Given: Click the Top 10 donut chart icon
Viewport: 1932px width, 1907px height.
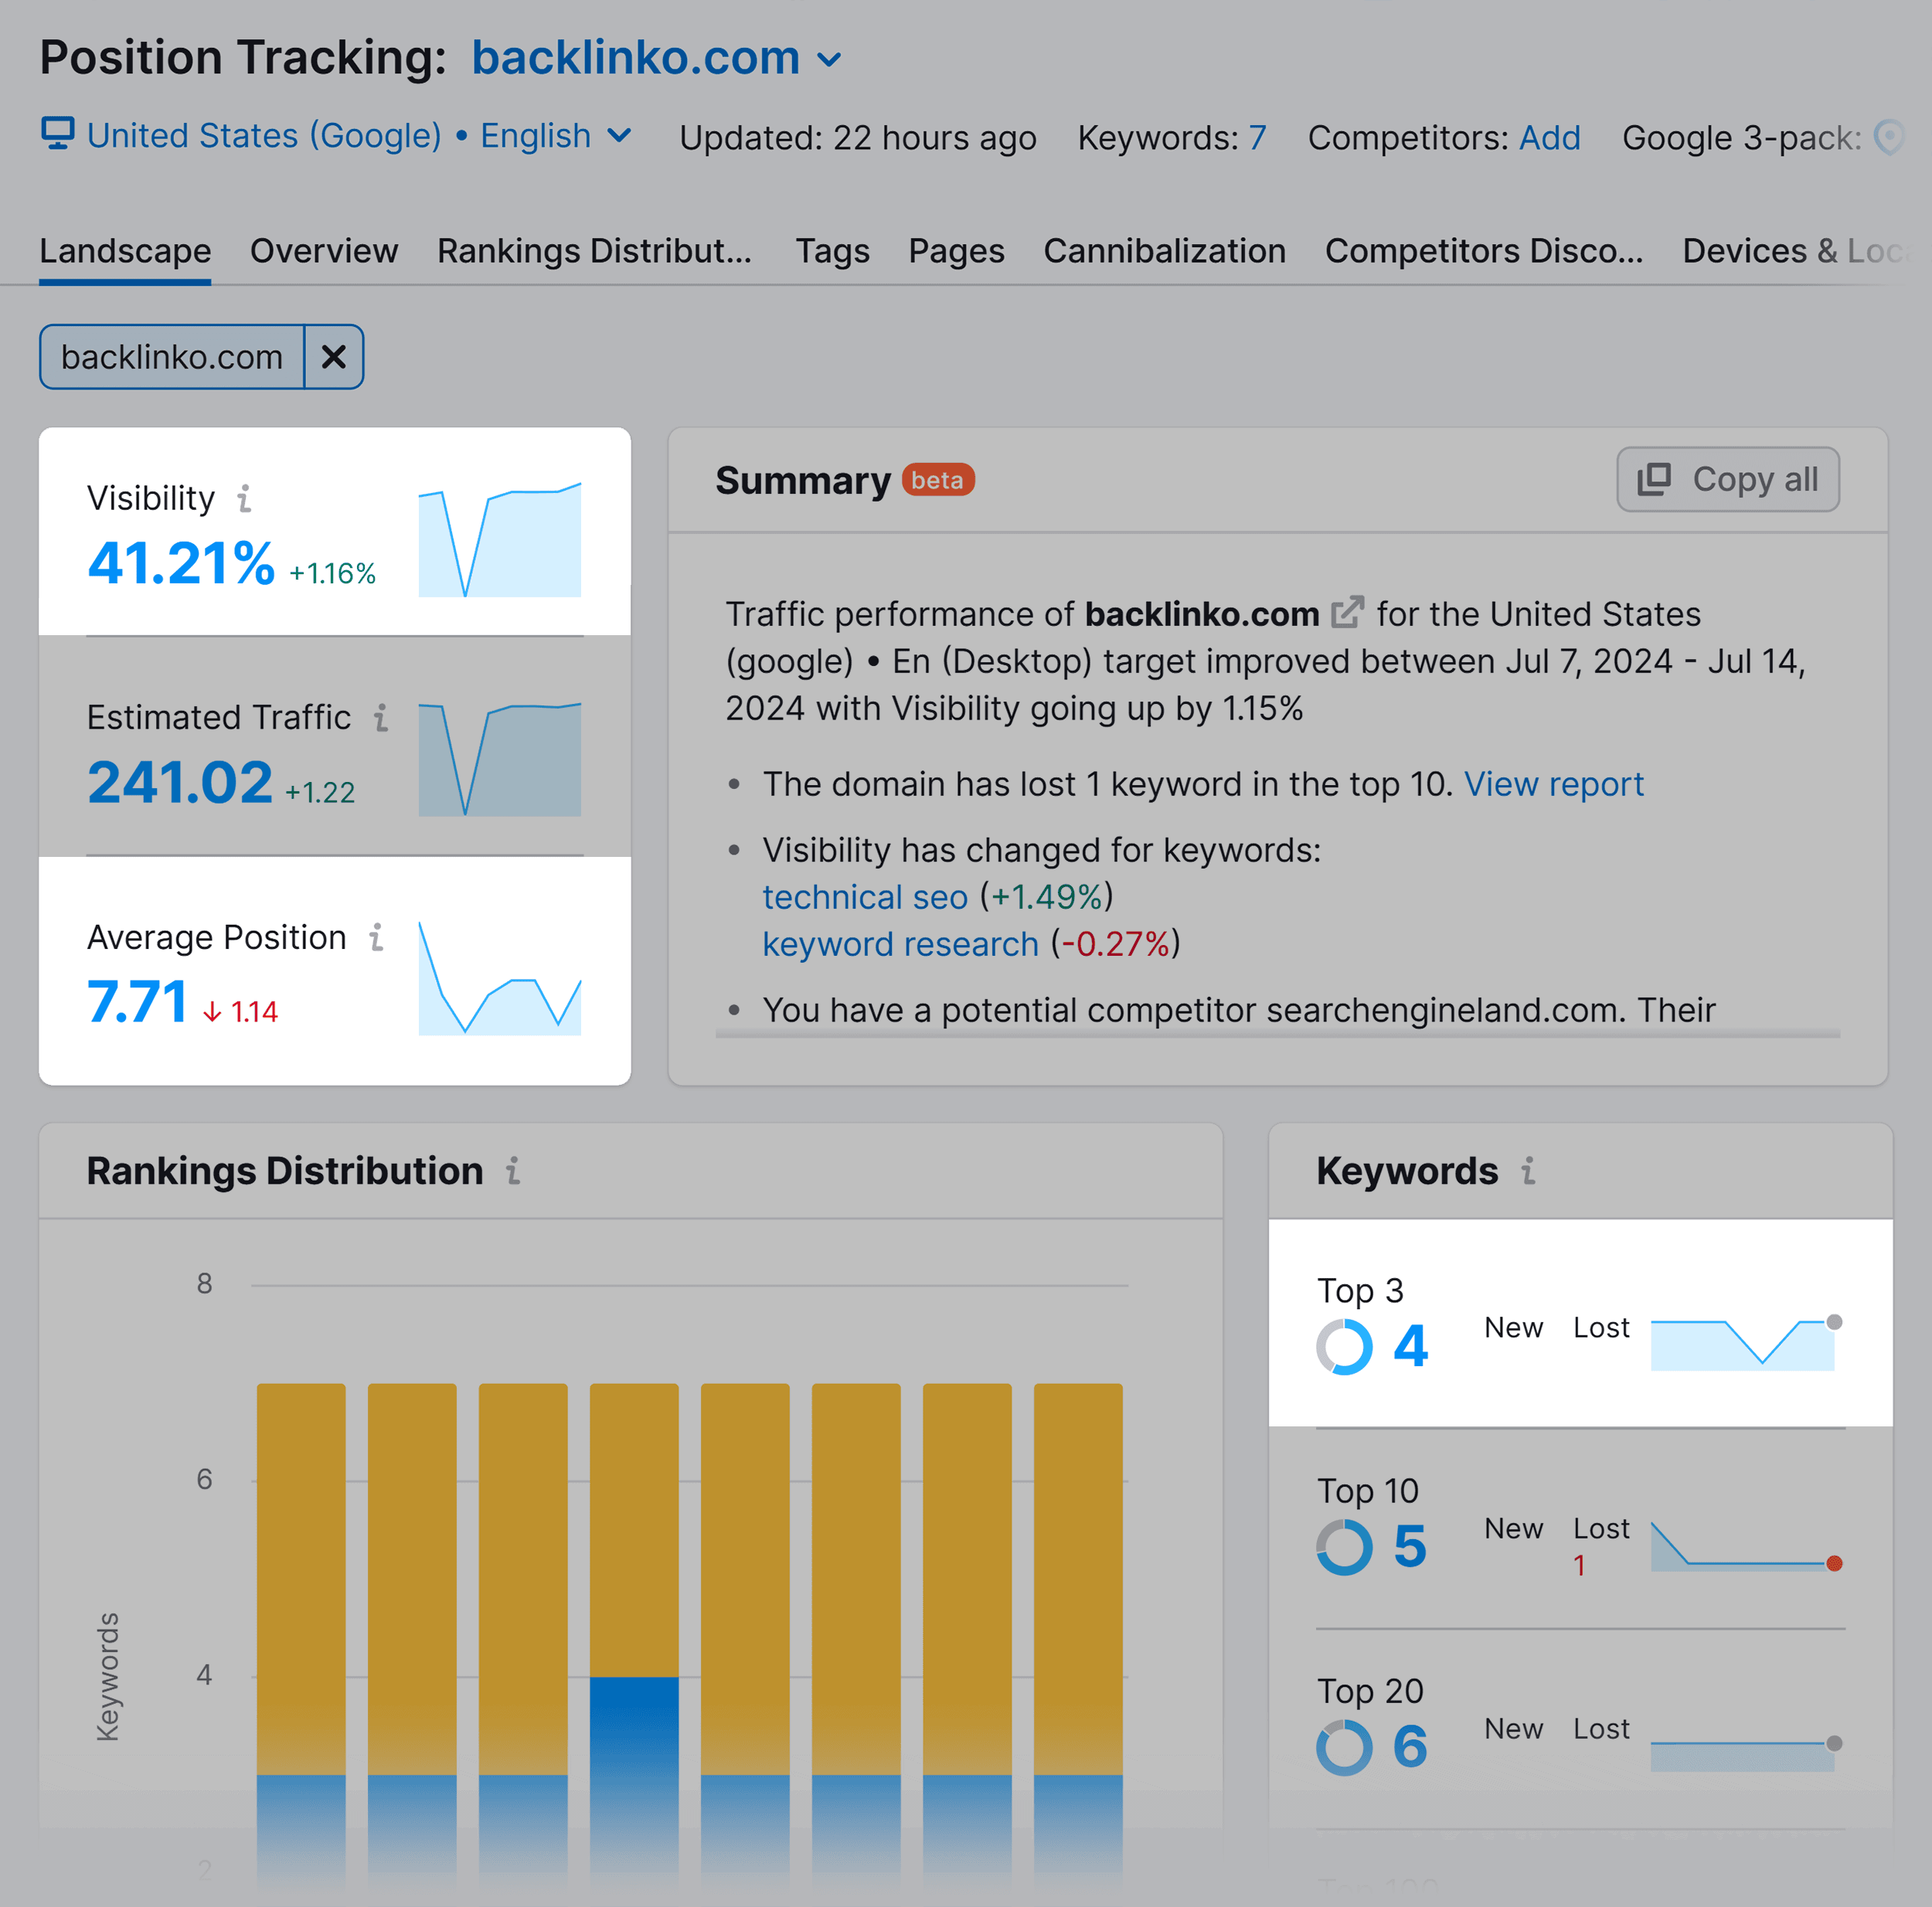Looking at the screenshot, I should [x=1344, y=1547].
